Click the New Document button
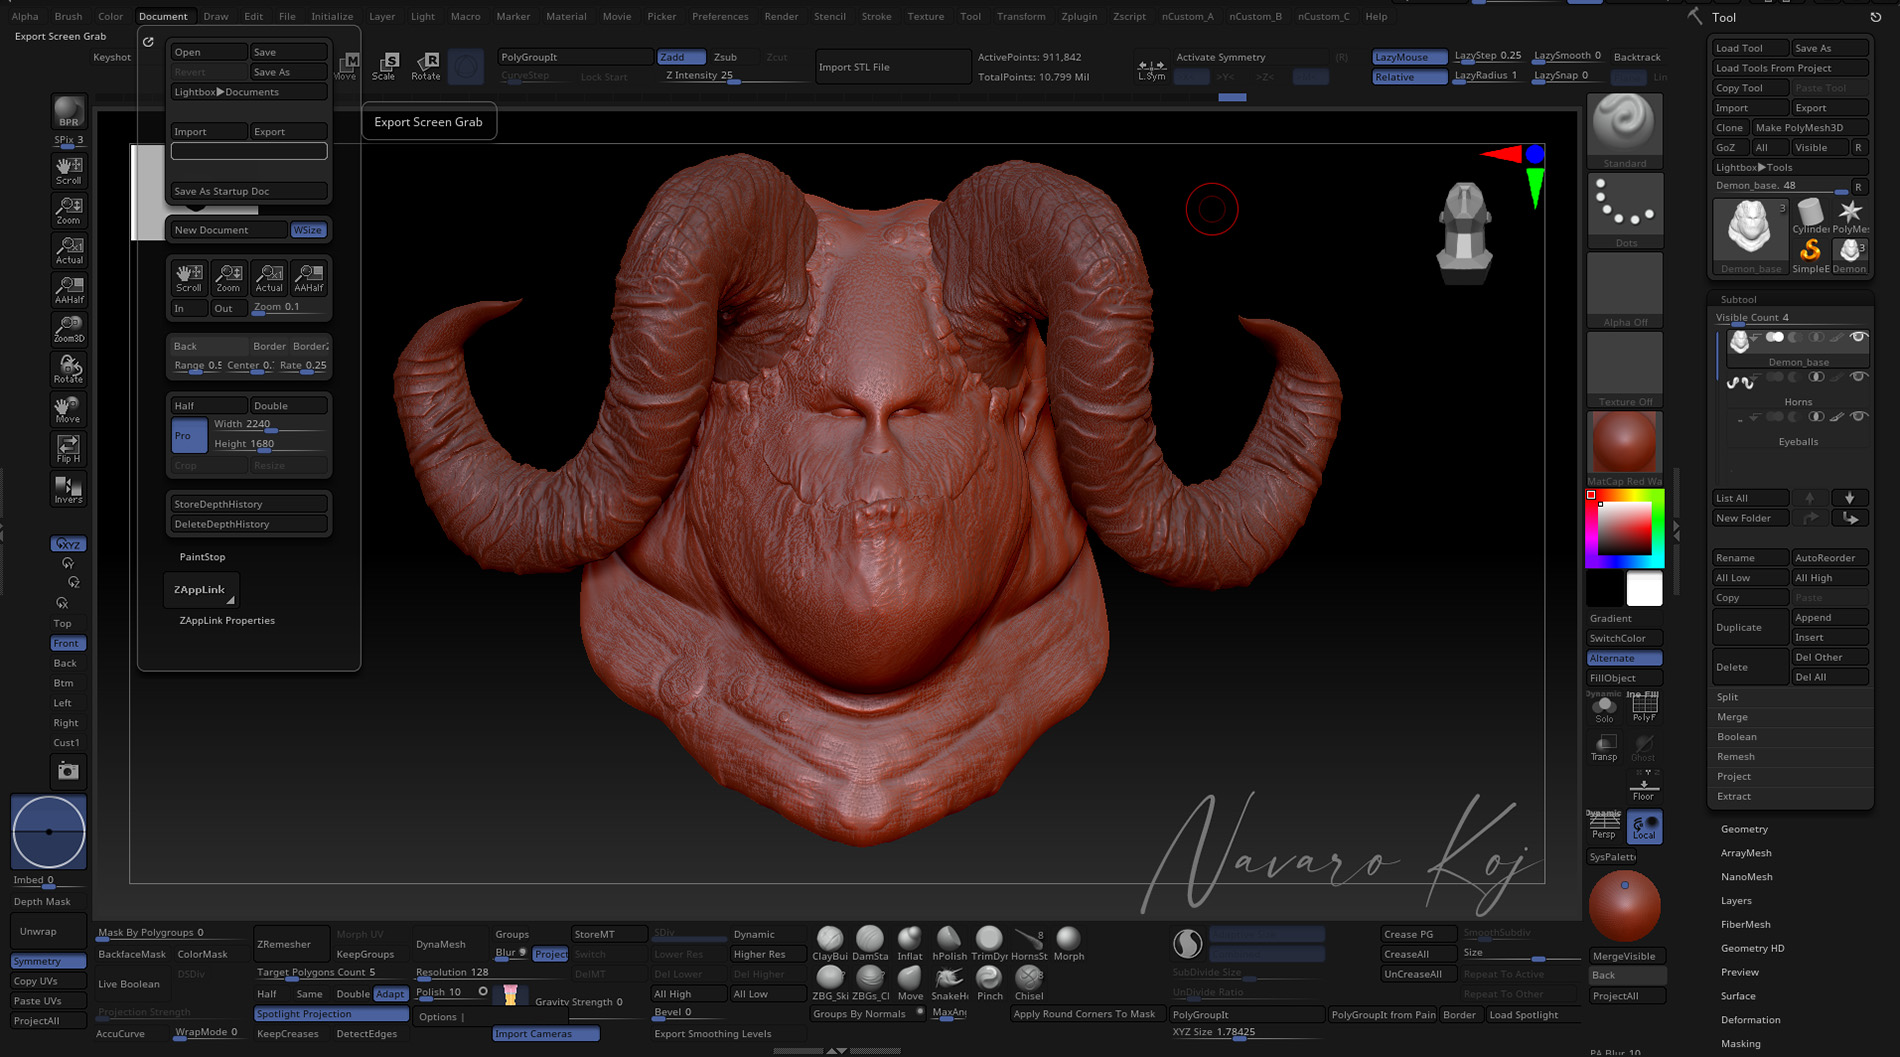 tap(229, 230)
